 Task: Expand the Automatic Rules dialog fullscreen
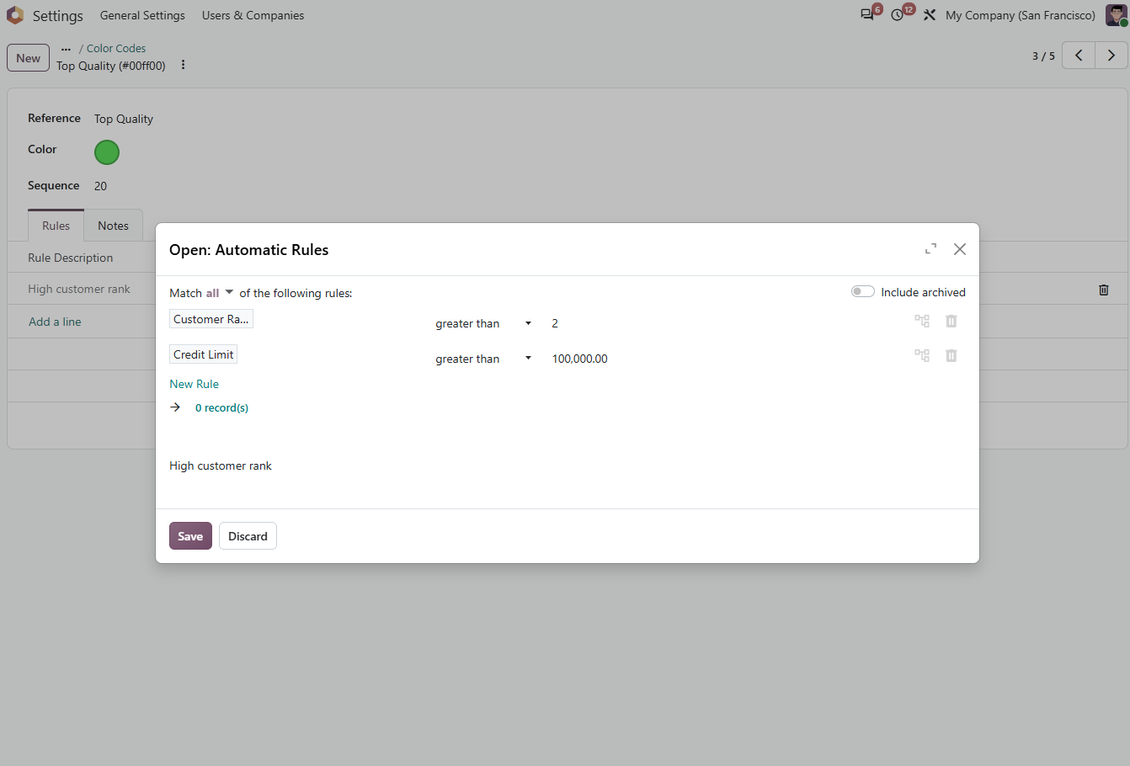pos(931,249)
